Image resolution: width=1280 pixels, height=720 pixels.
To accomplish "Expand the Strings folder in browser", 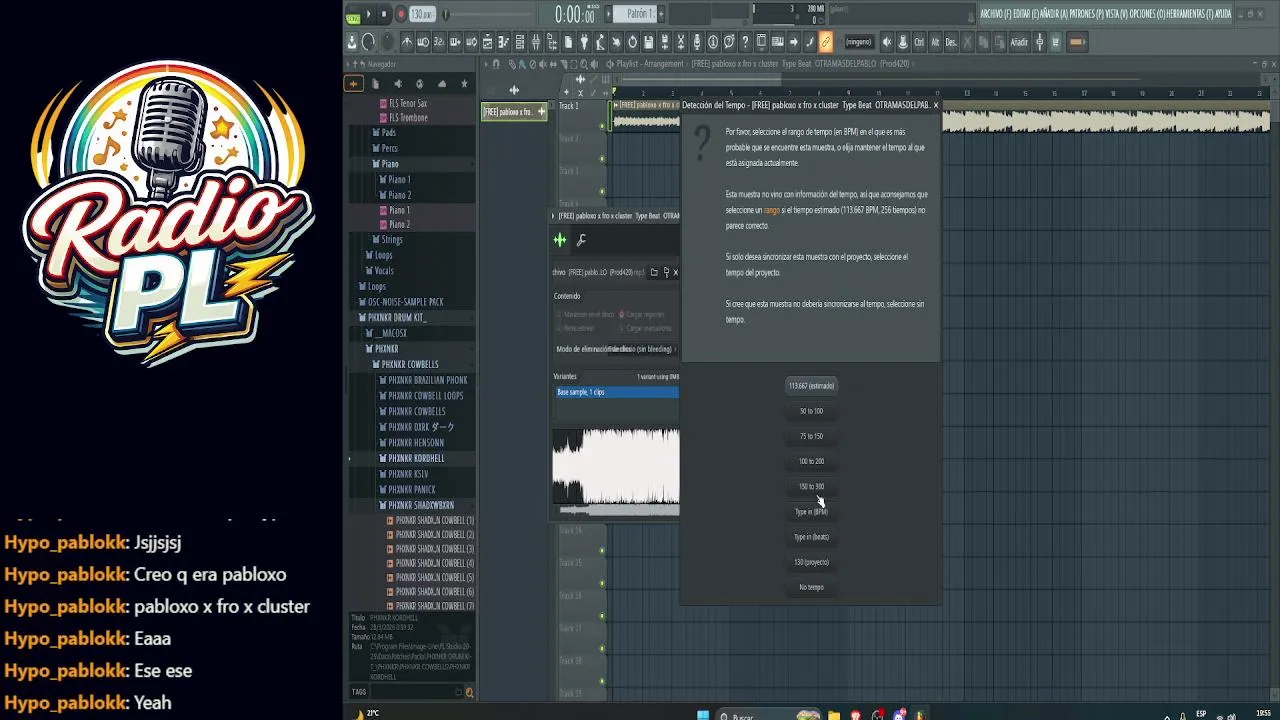I will click(x=391, y=240).
